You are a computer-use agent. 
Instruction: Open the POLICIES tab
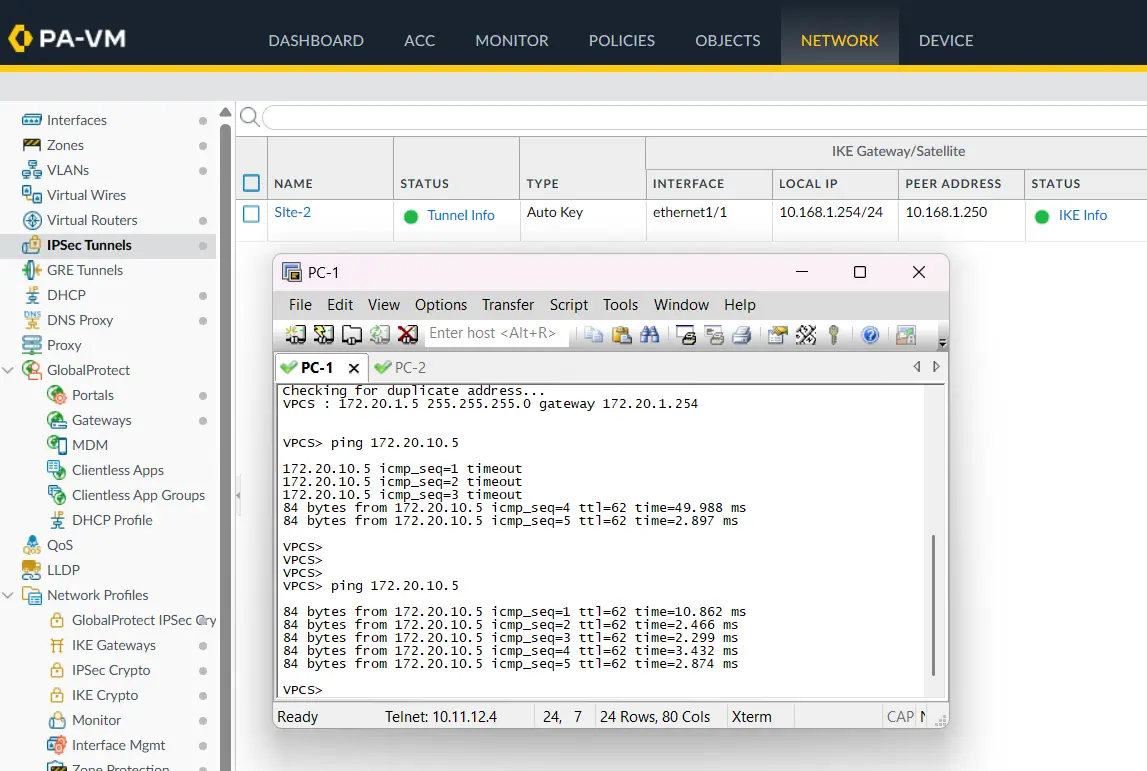622,40
